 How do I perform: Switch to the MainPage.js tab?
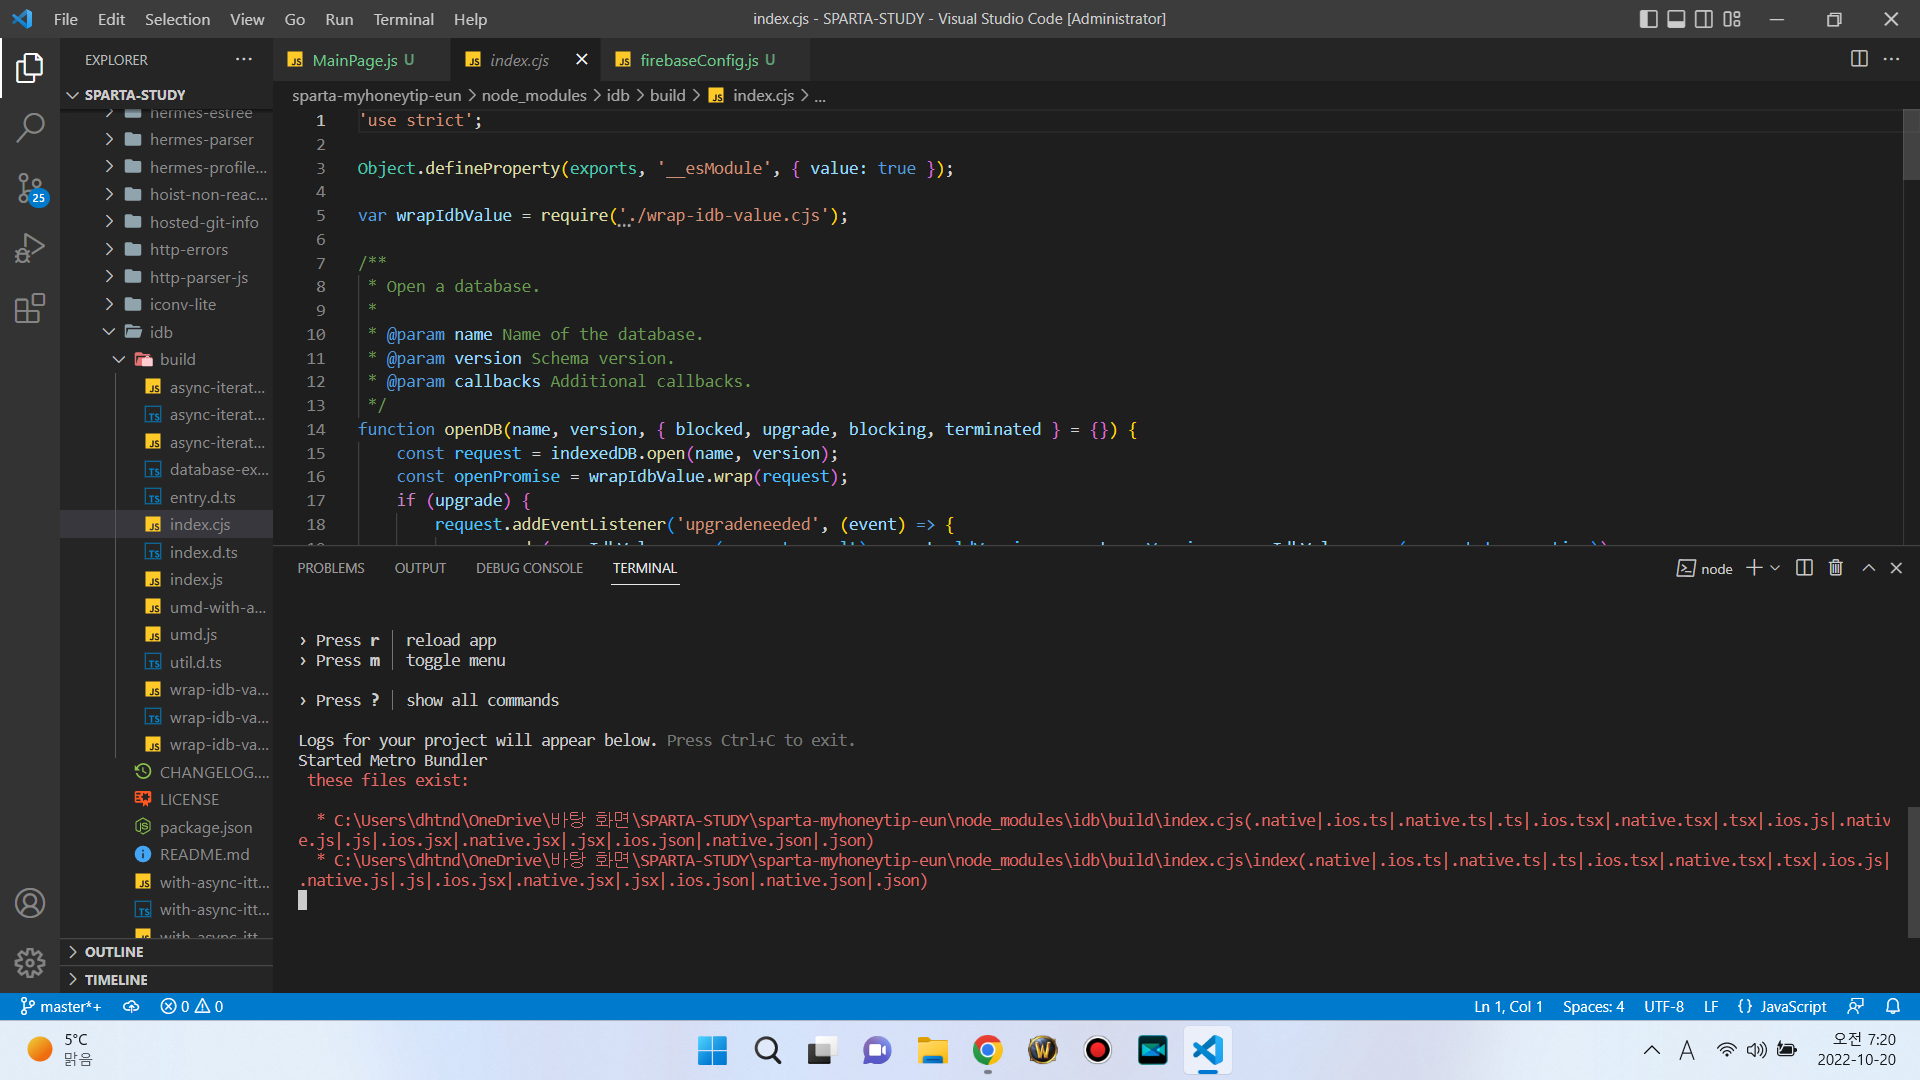(x=362, y=60)
